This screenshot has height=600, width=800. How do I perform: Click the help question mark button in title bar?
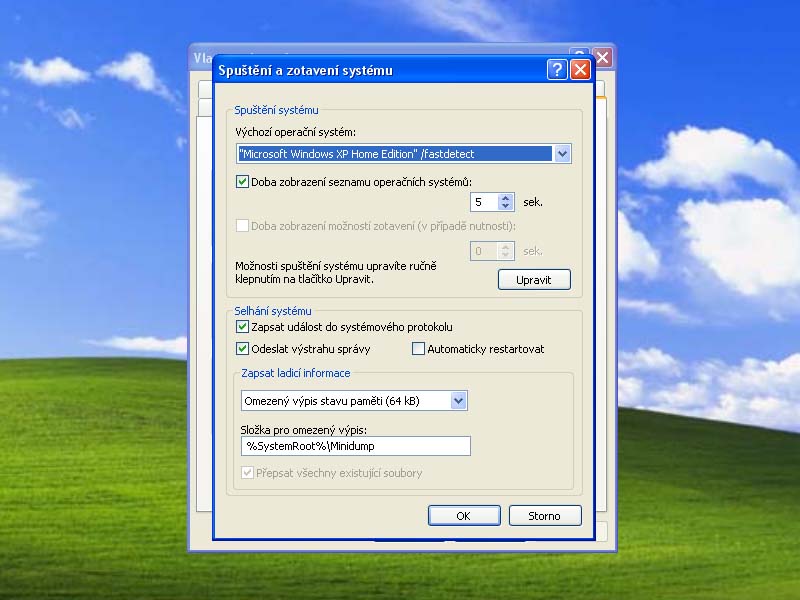pos(557,70)
